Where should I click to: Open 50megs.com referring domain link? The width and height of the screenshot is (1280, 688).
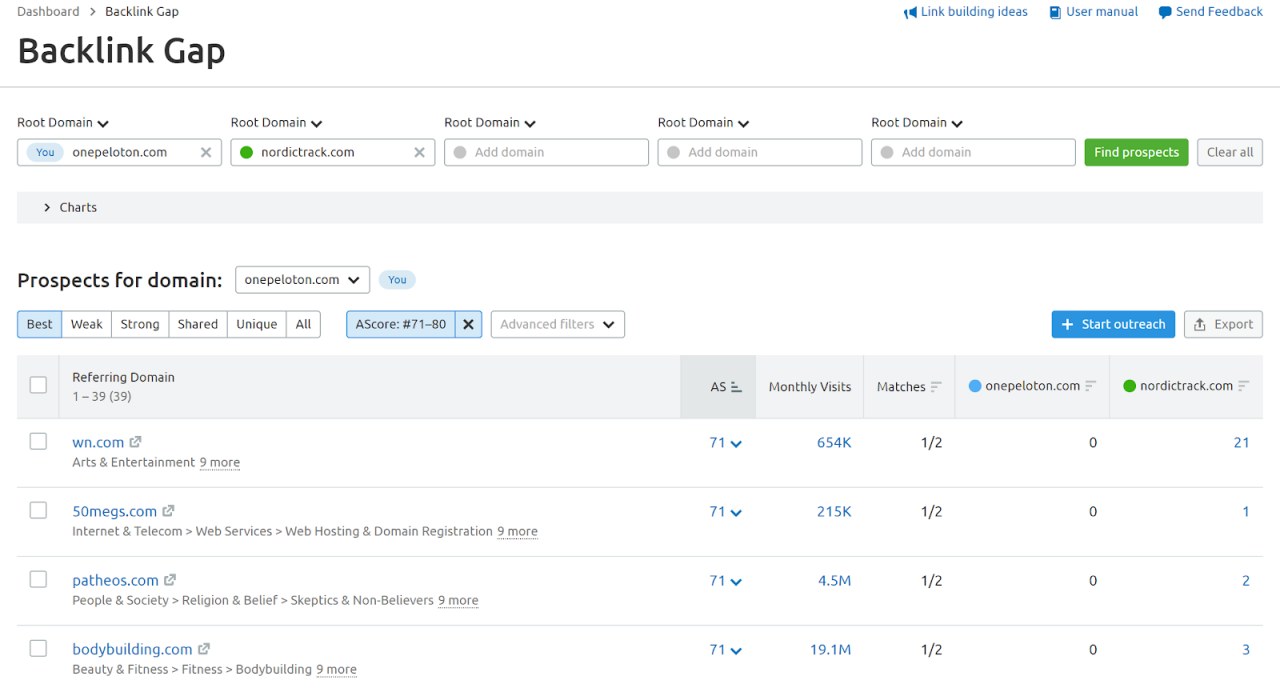115,511
